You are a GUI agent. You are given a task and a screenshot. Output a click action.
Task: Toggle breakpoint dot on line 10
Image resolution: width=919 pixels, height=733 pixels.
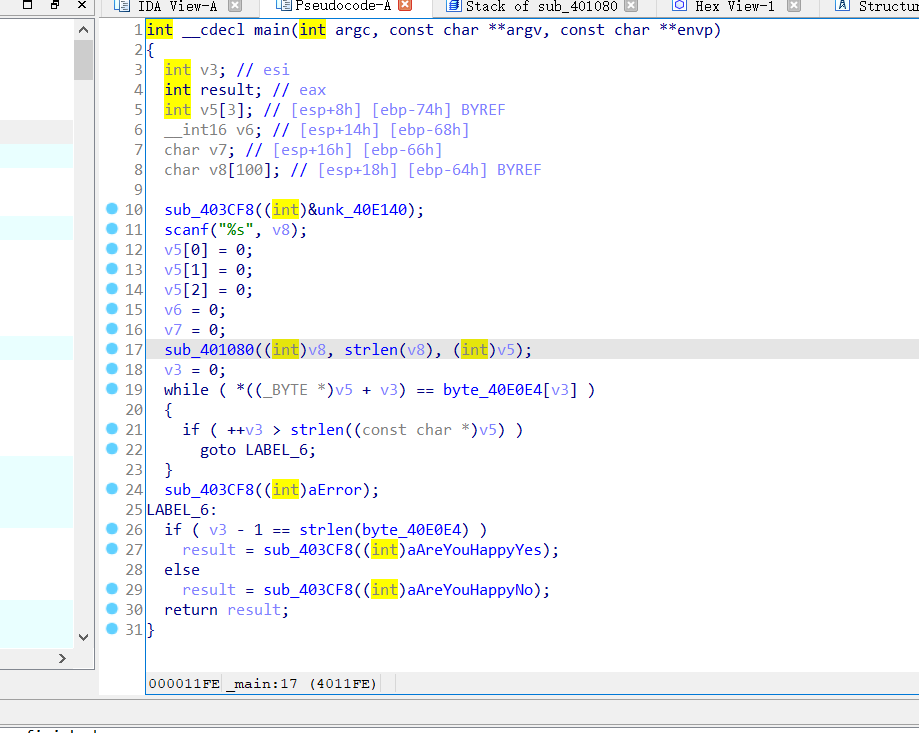click(x=112, y=209)
